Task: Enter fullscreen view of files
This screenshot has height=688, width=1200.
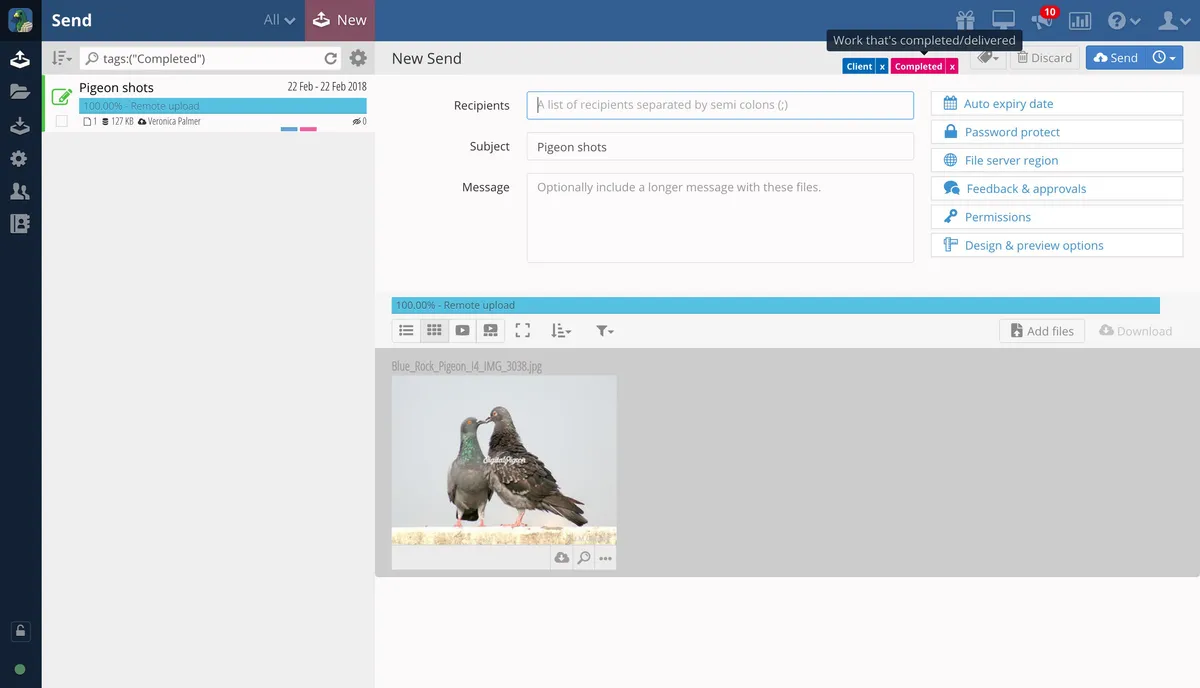Action: (x=522, y=330)
